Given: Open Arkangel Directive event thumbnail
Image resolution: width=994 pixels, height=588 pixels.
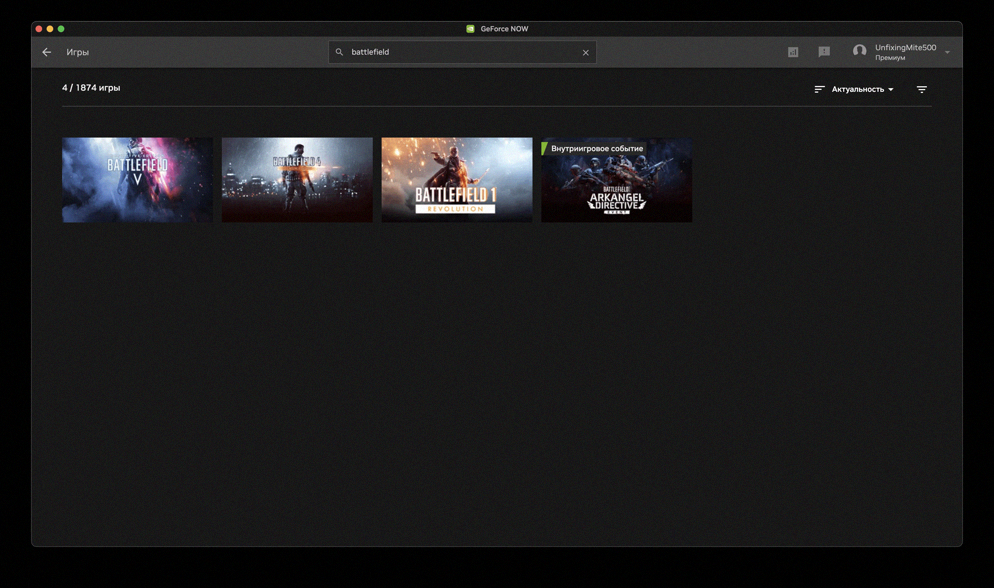Looking at the screenshot, I should pyautogui.click(x=617, y=180).
